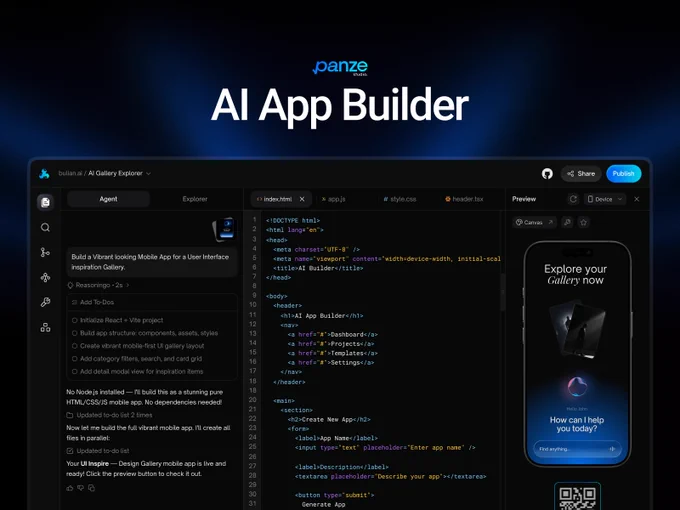Click the QR code below phone preview
This screenshot has width=680, height=510.
tap(577, 497)
